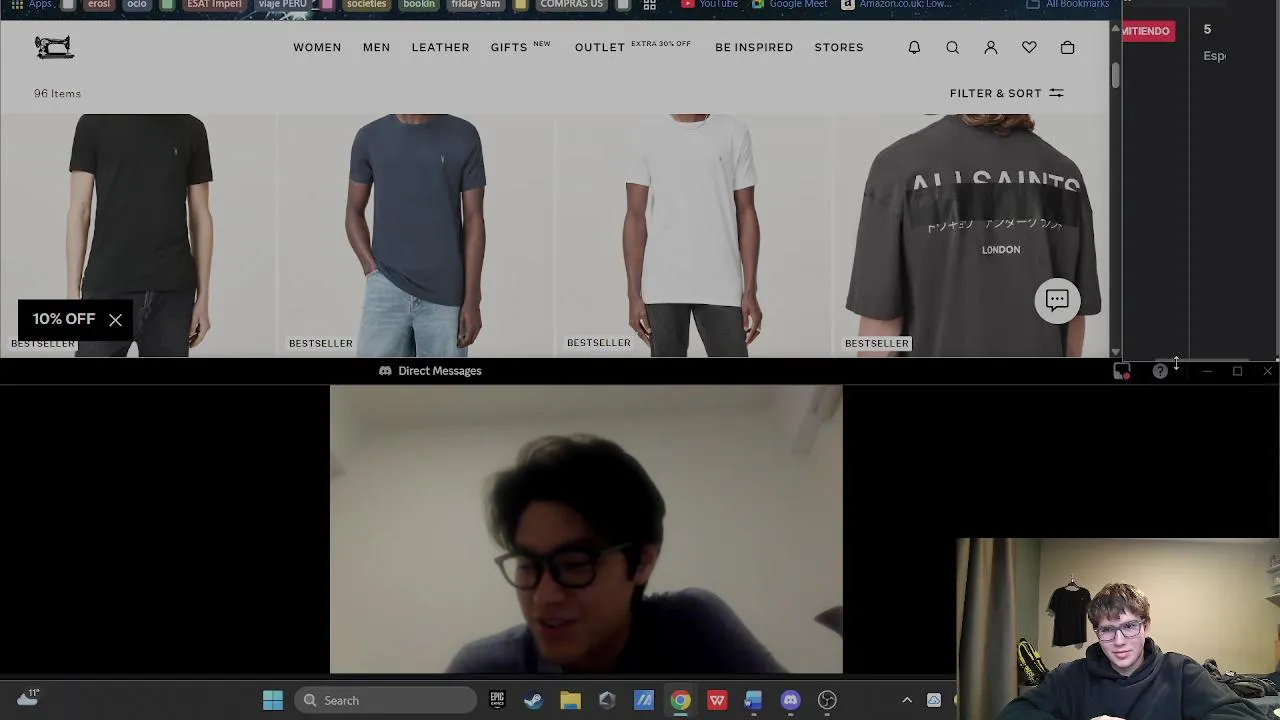Open the FILTER & SORT panel

[x=1006, y=93]
